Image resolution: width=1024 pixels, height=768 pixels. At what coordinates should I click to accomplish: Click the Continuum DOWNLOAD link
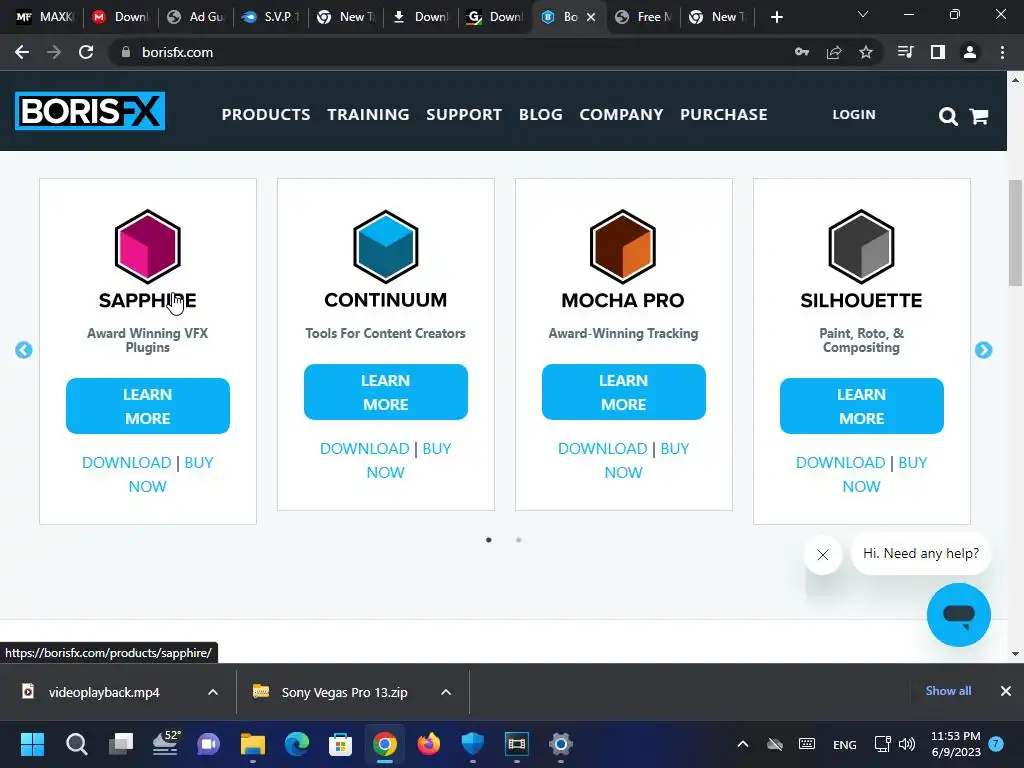coord(364,449)
